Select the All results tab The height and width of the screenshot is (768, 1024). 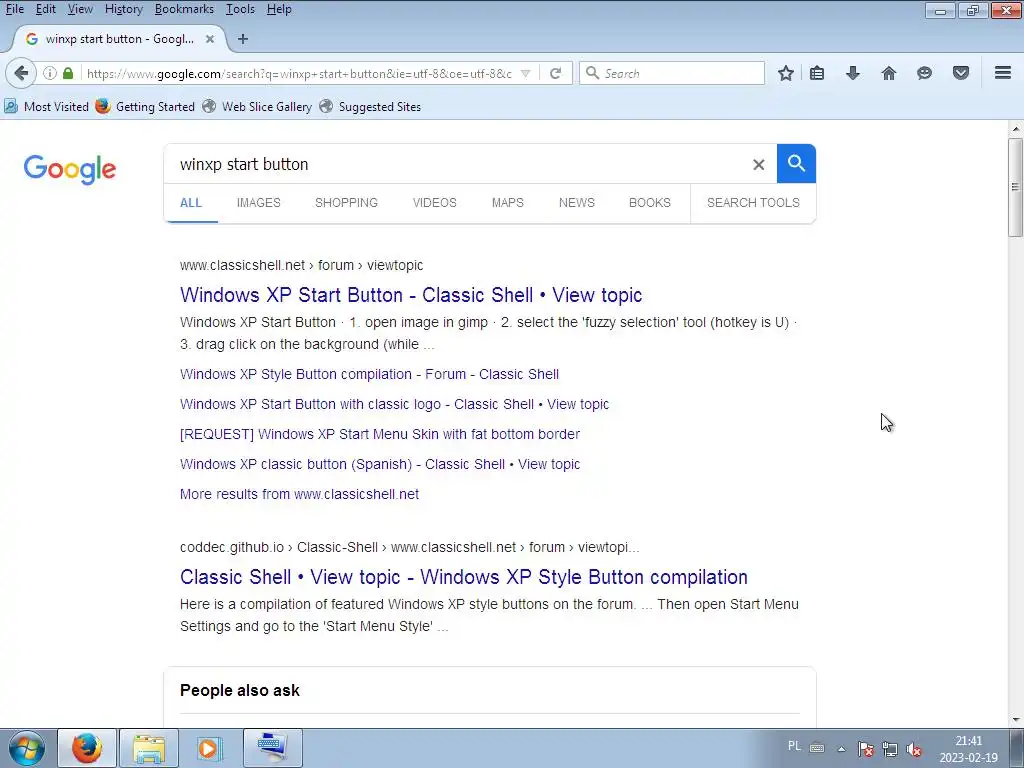tap(191, 202)
